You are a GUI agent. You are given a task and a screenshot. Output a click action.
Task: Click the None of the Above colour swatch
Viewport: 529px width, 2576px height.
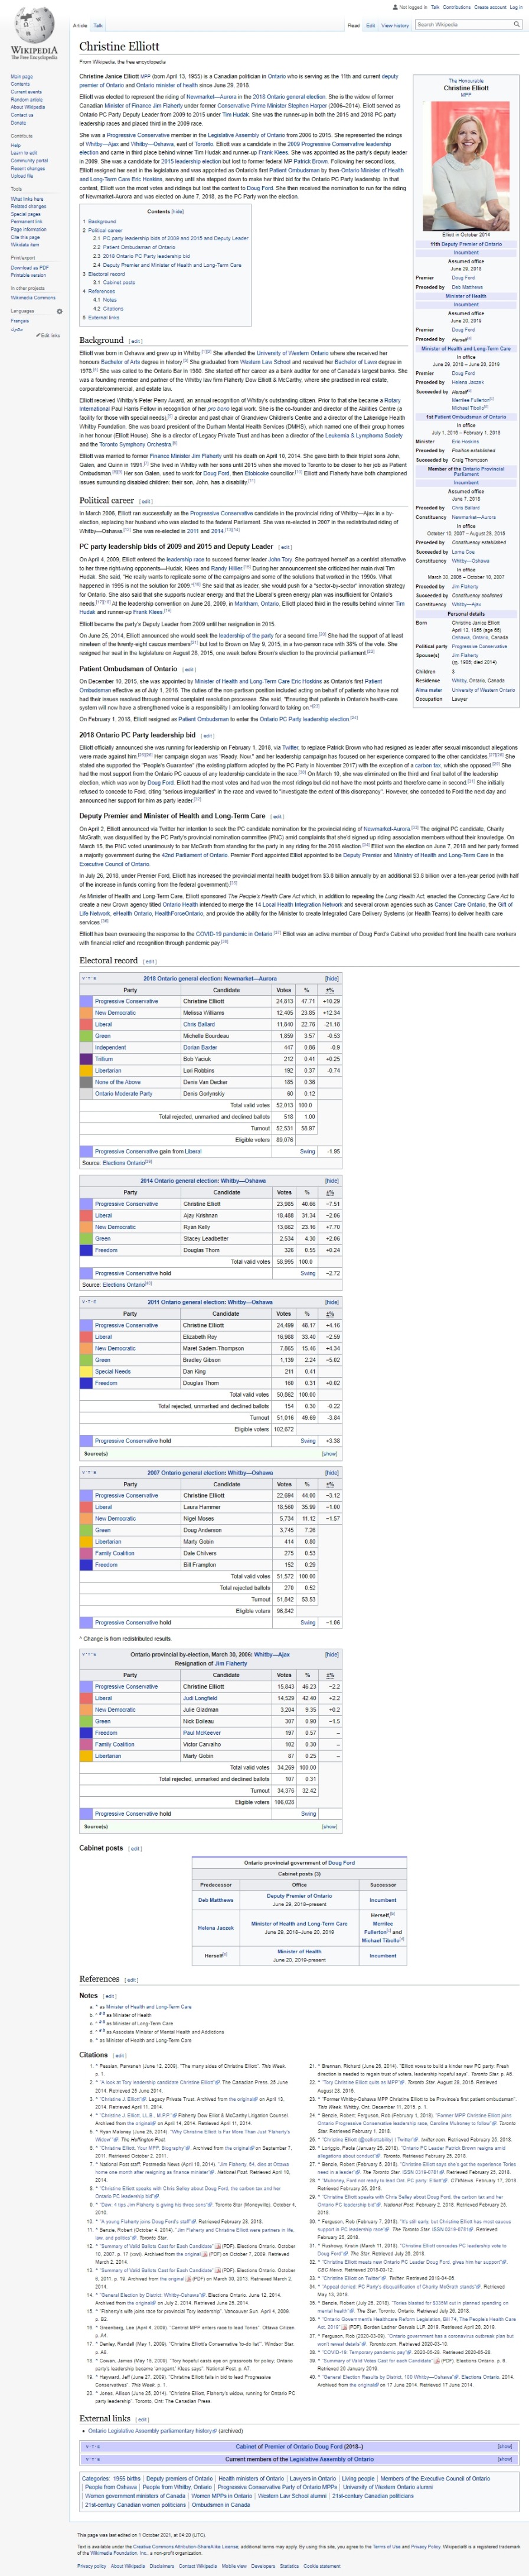coord(86,1081)
